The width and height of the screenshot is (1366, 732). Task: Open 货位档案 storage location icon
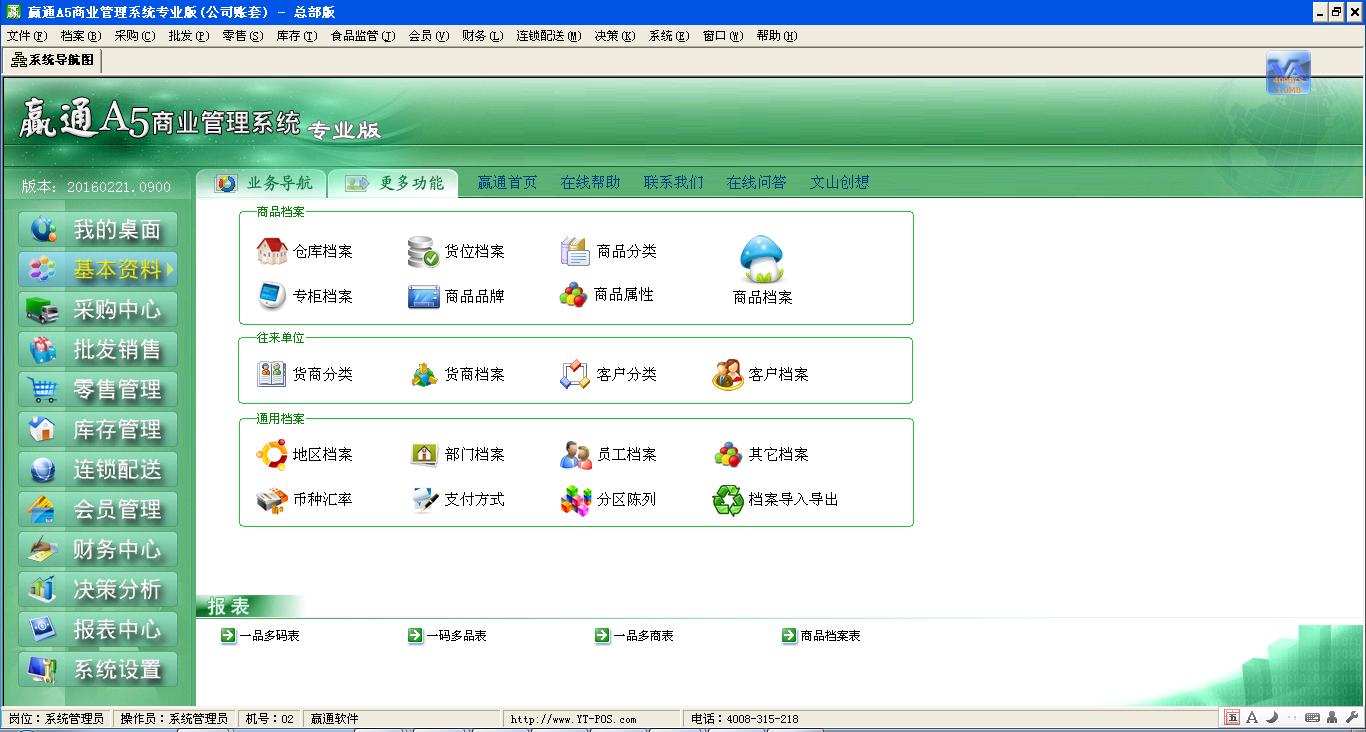pyautogui.click(x=424, y=252)
